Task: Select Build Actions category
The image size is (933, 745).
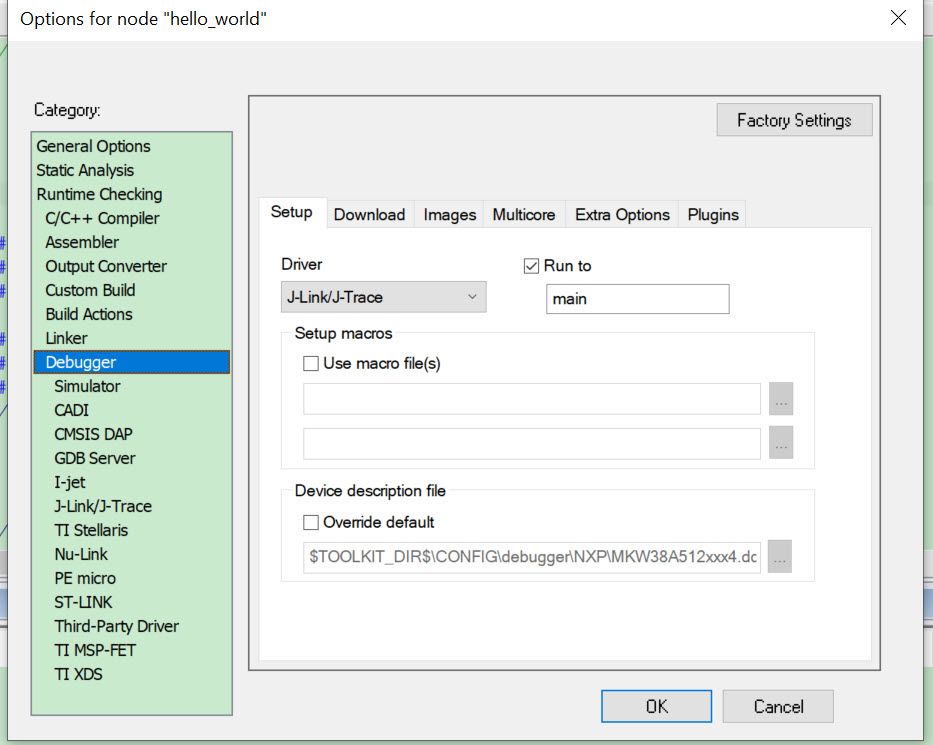Action: [x=89, y=314]
